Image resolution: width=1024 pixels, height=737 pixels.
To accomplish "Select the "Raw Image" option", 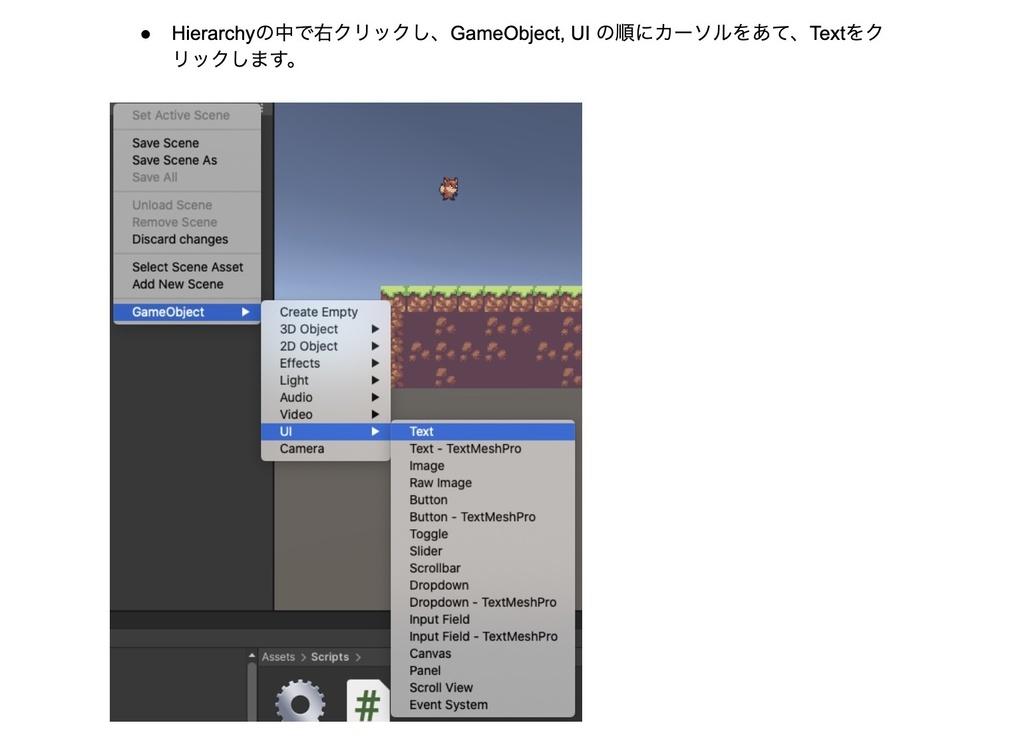I will pos(440,483).
